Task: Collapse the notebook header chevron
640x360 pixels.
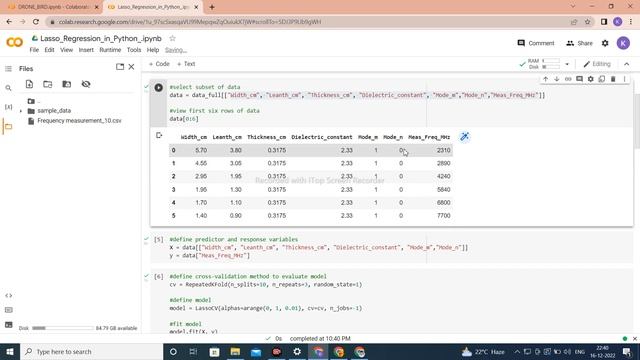Action: (627, 64)
